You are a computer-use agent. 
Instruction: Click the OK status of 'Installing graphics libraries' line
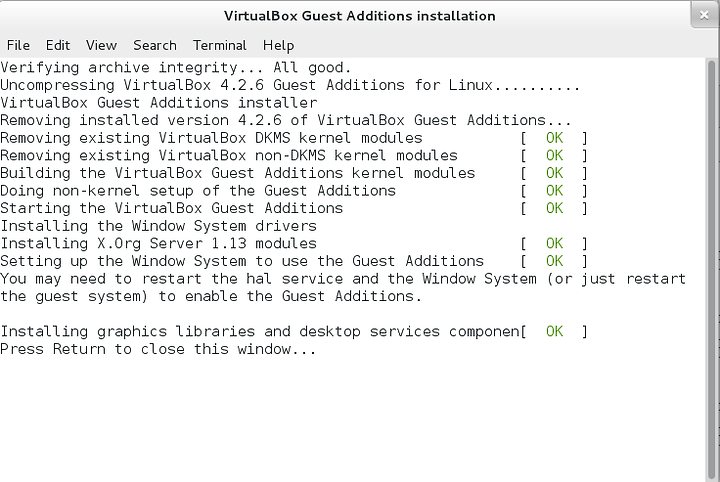pyautogui.click(x=555, y=331)
